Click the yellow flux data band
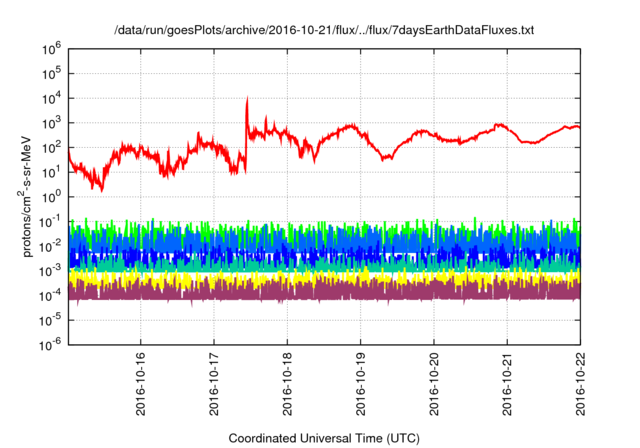The image size is (640, 448). (x=324, y=278)
